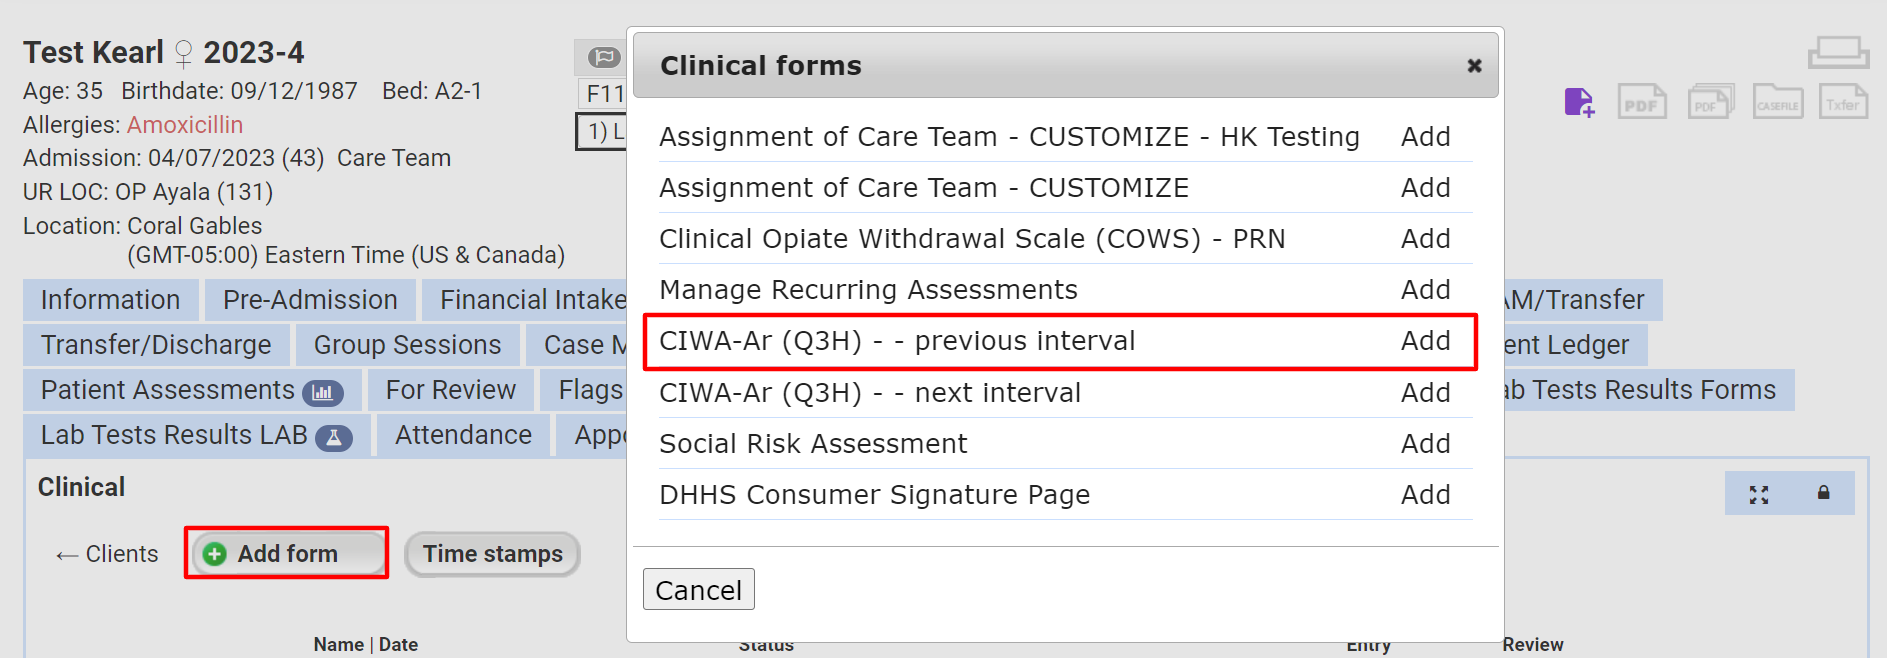Close the Clinical forms dialog
1887x658 pixels.
[x=1474, y=66]
